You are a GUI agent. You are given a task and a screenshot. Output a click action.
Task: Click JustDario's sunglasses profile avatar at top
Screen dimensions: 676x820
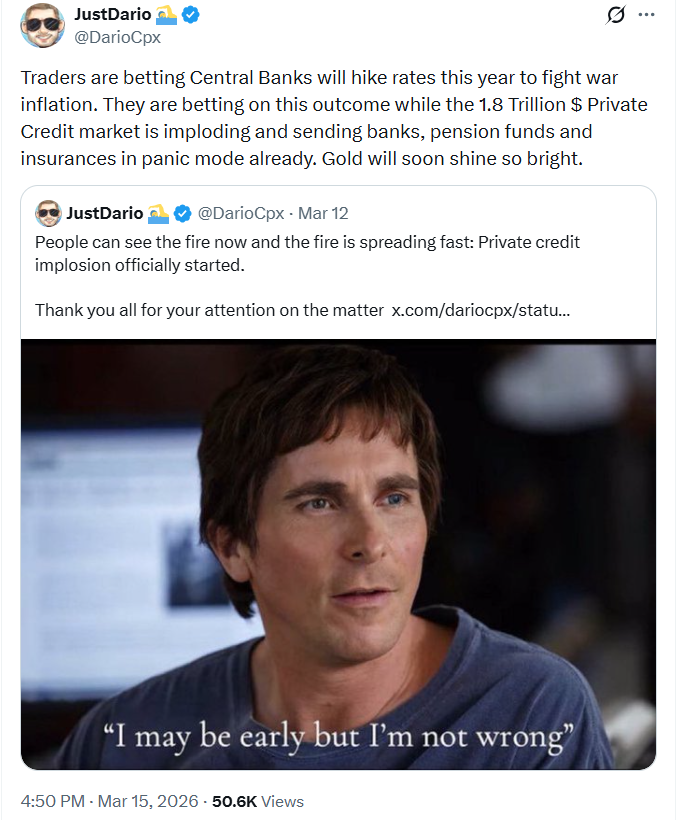(42, 26)
